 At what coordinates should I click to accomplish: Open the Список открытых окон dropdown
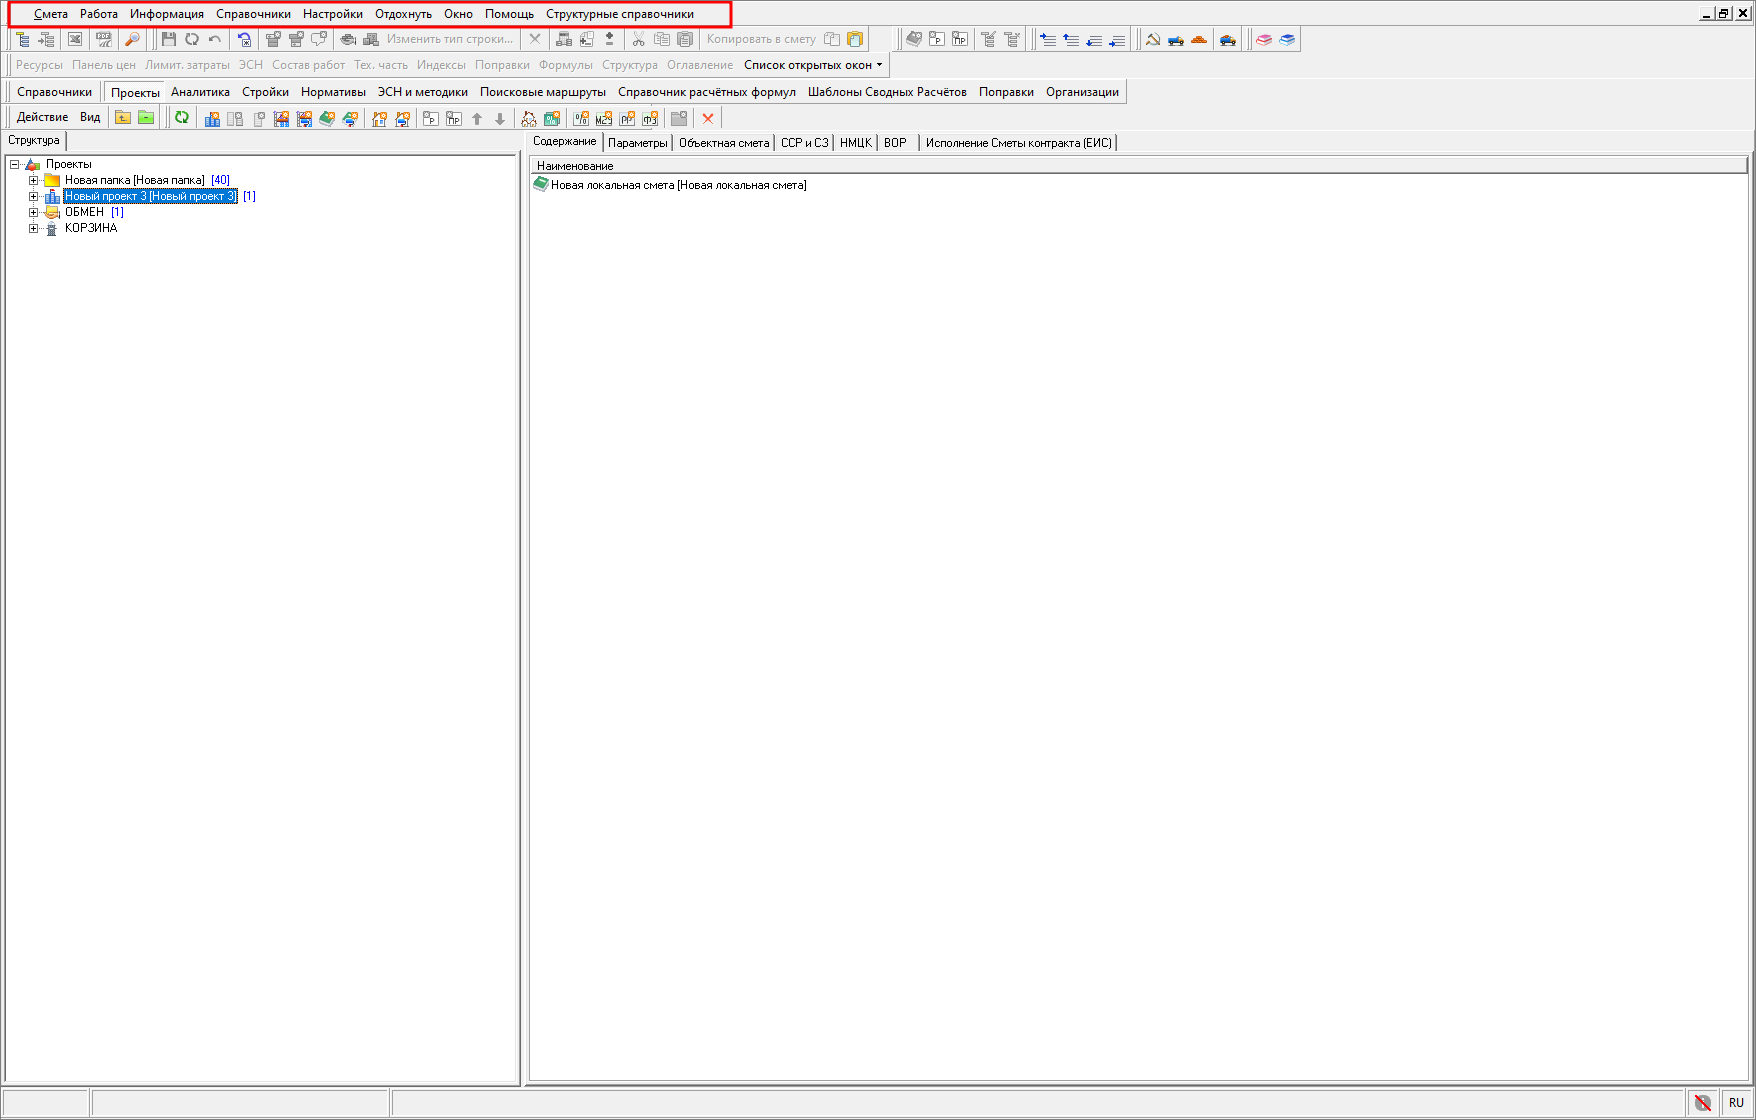tap(813, 65)
